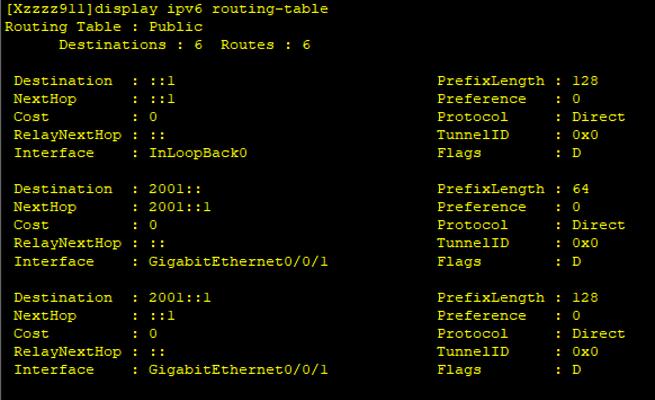
Task: Click the Flags value D in first entry
Action: [x=576, y=153]
